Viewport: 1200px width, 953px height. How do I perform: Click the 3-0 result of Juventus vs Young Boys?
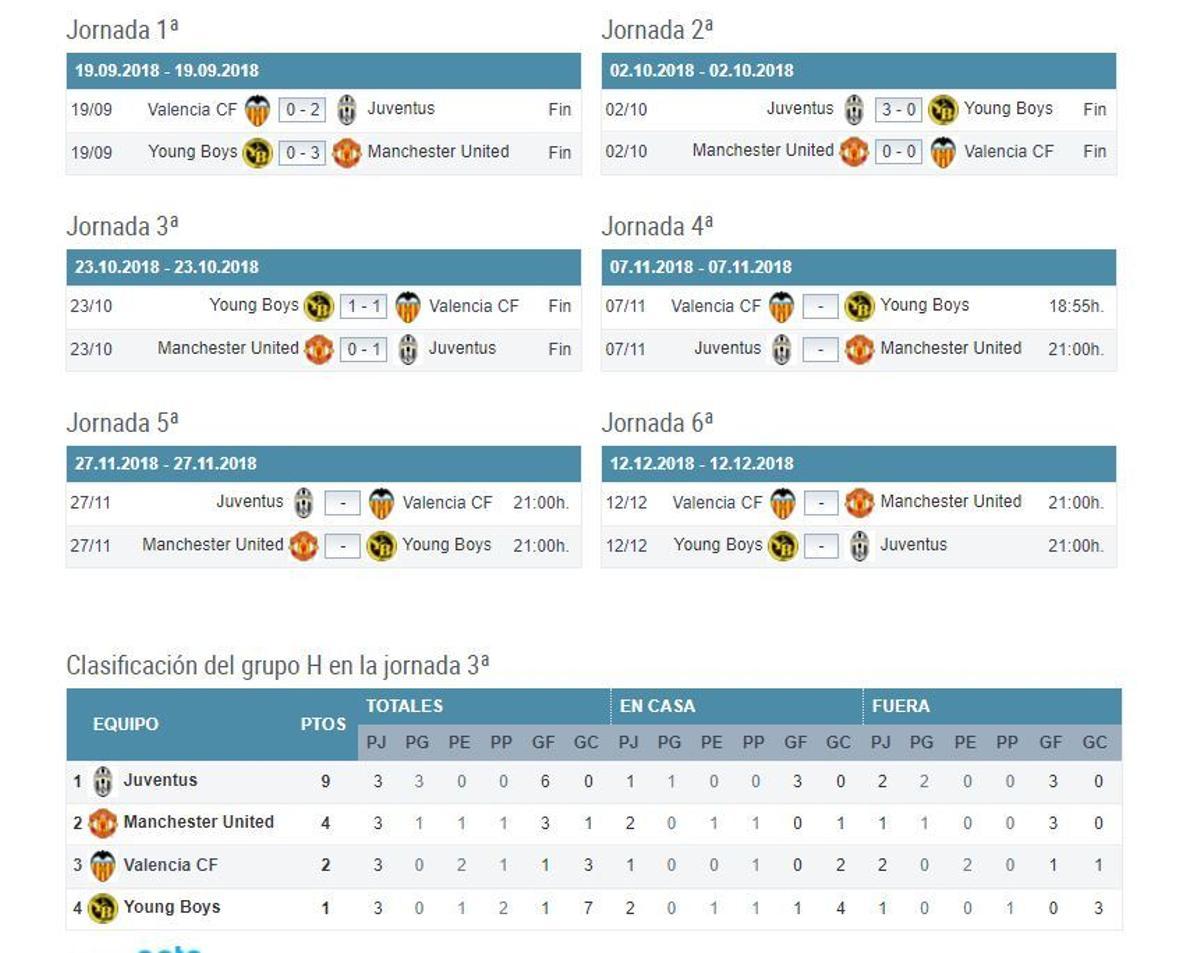pyautogui.click(x=900, y=108)
